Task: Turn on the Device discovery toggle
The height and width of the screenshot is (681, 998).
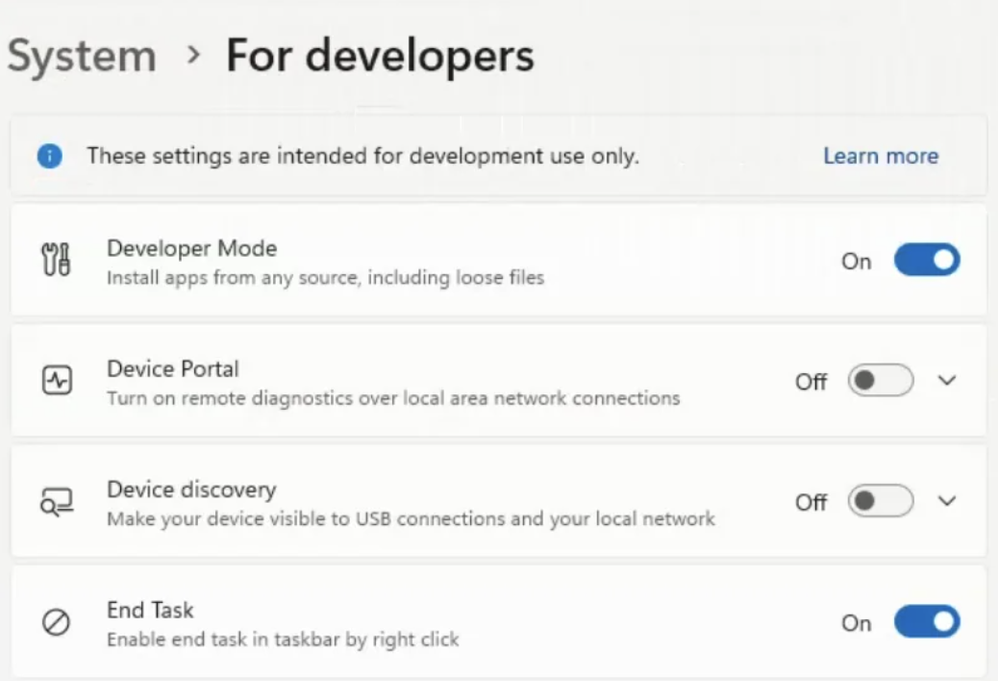Action: [x=880, y=501]
